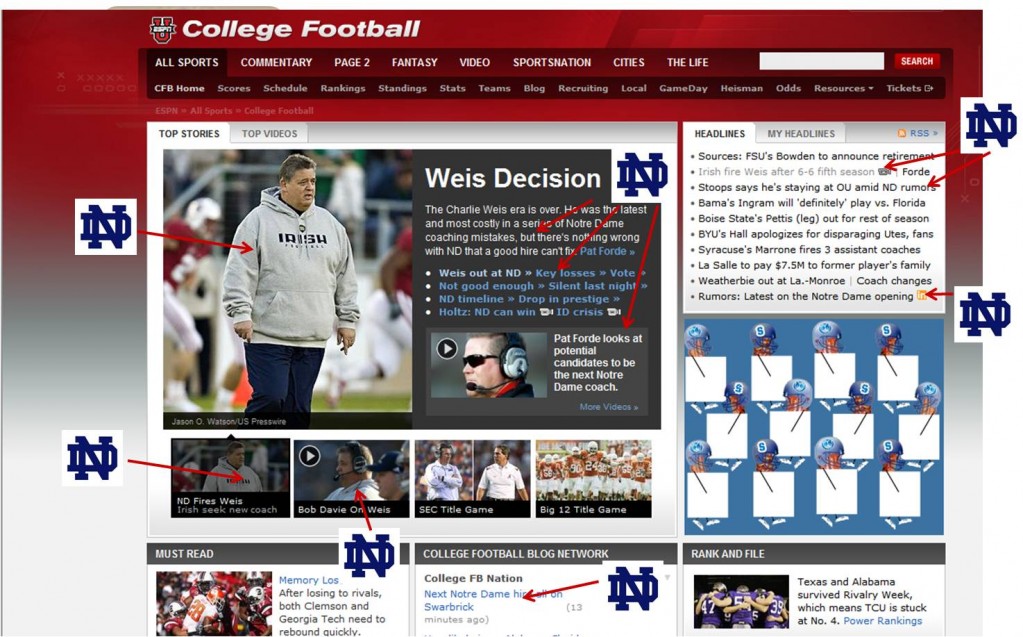Open the FSU's Bowden retirement headline
This screenshot has width=1023, height=637.
(x=816, y=156)
